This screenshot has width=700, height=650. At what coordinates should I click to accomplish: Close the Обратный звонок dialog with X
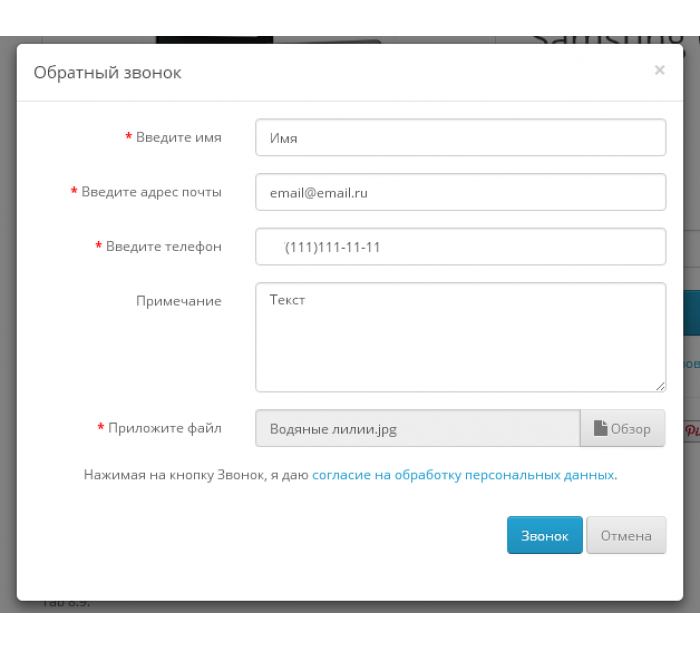659,70
